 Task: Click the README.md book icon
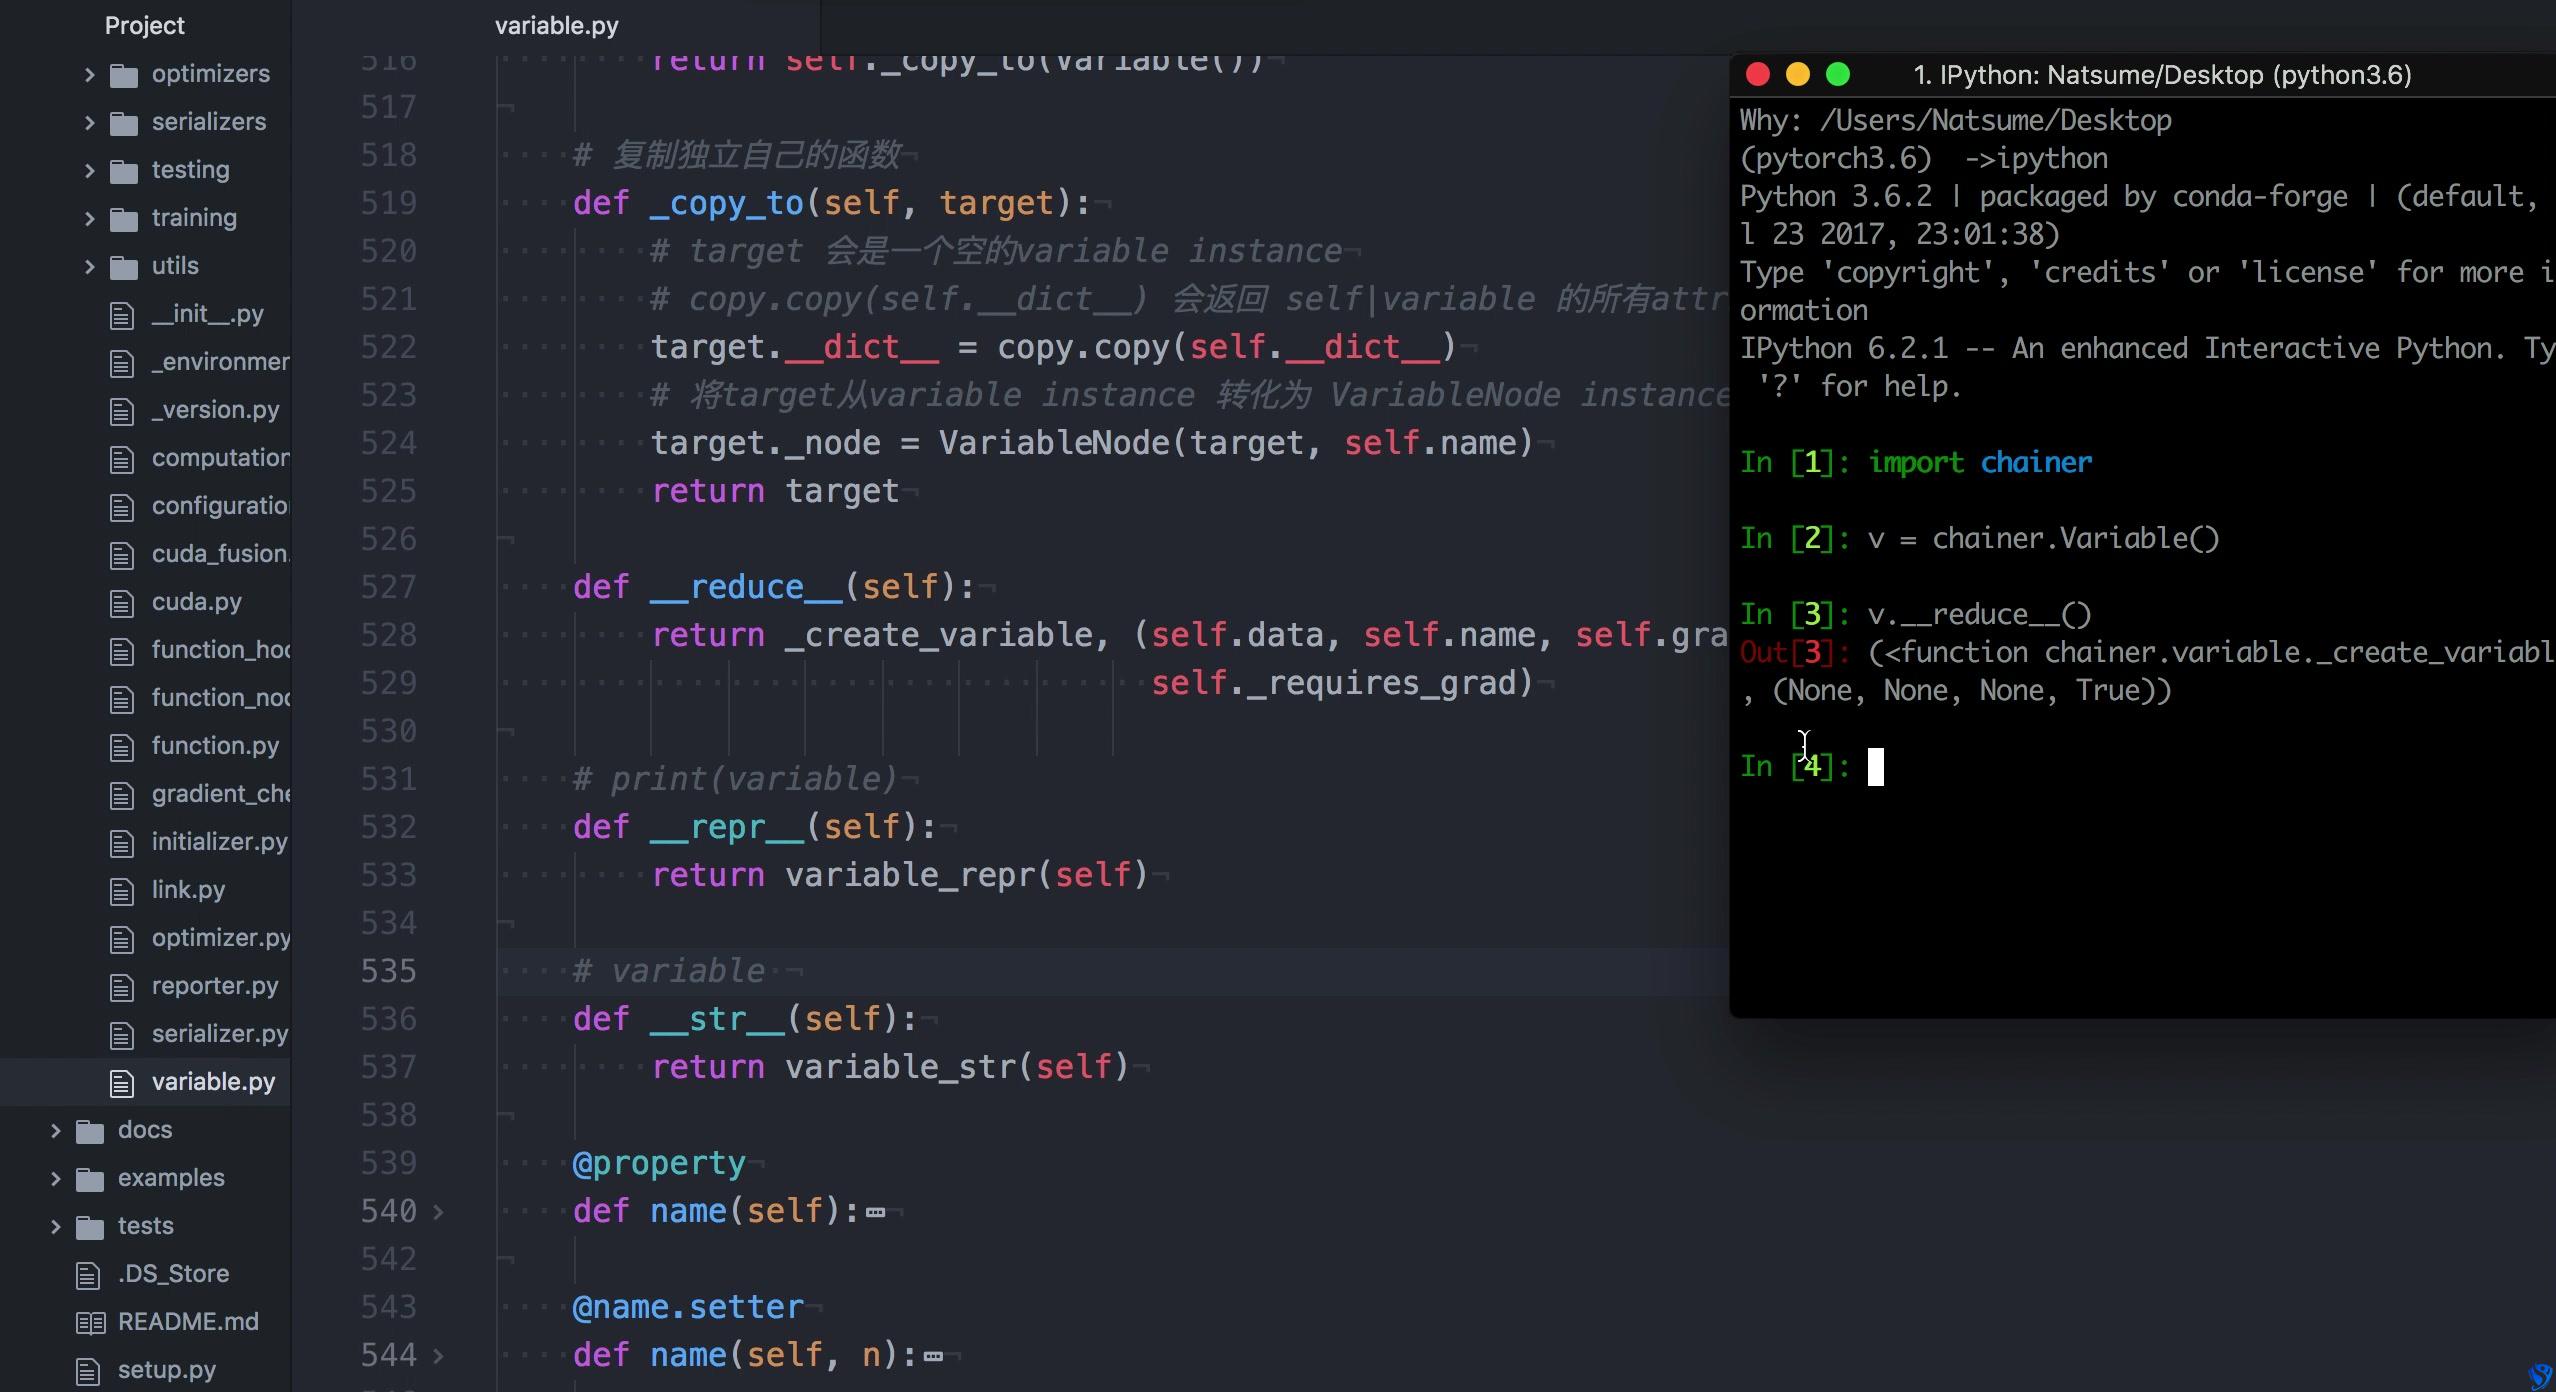coord(90,1323)
